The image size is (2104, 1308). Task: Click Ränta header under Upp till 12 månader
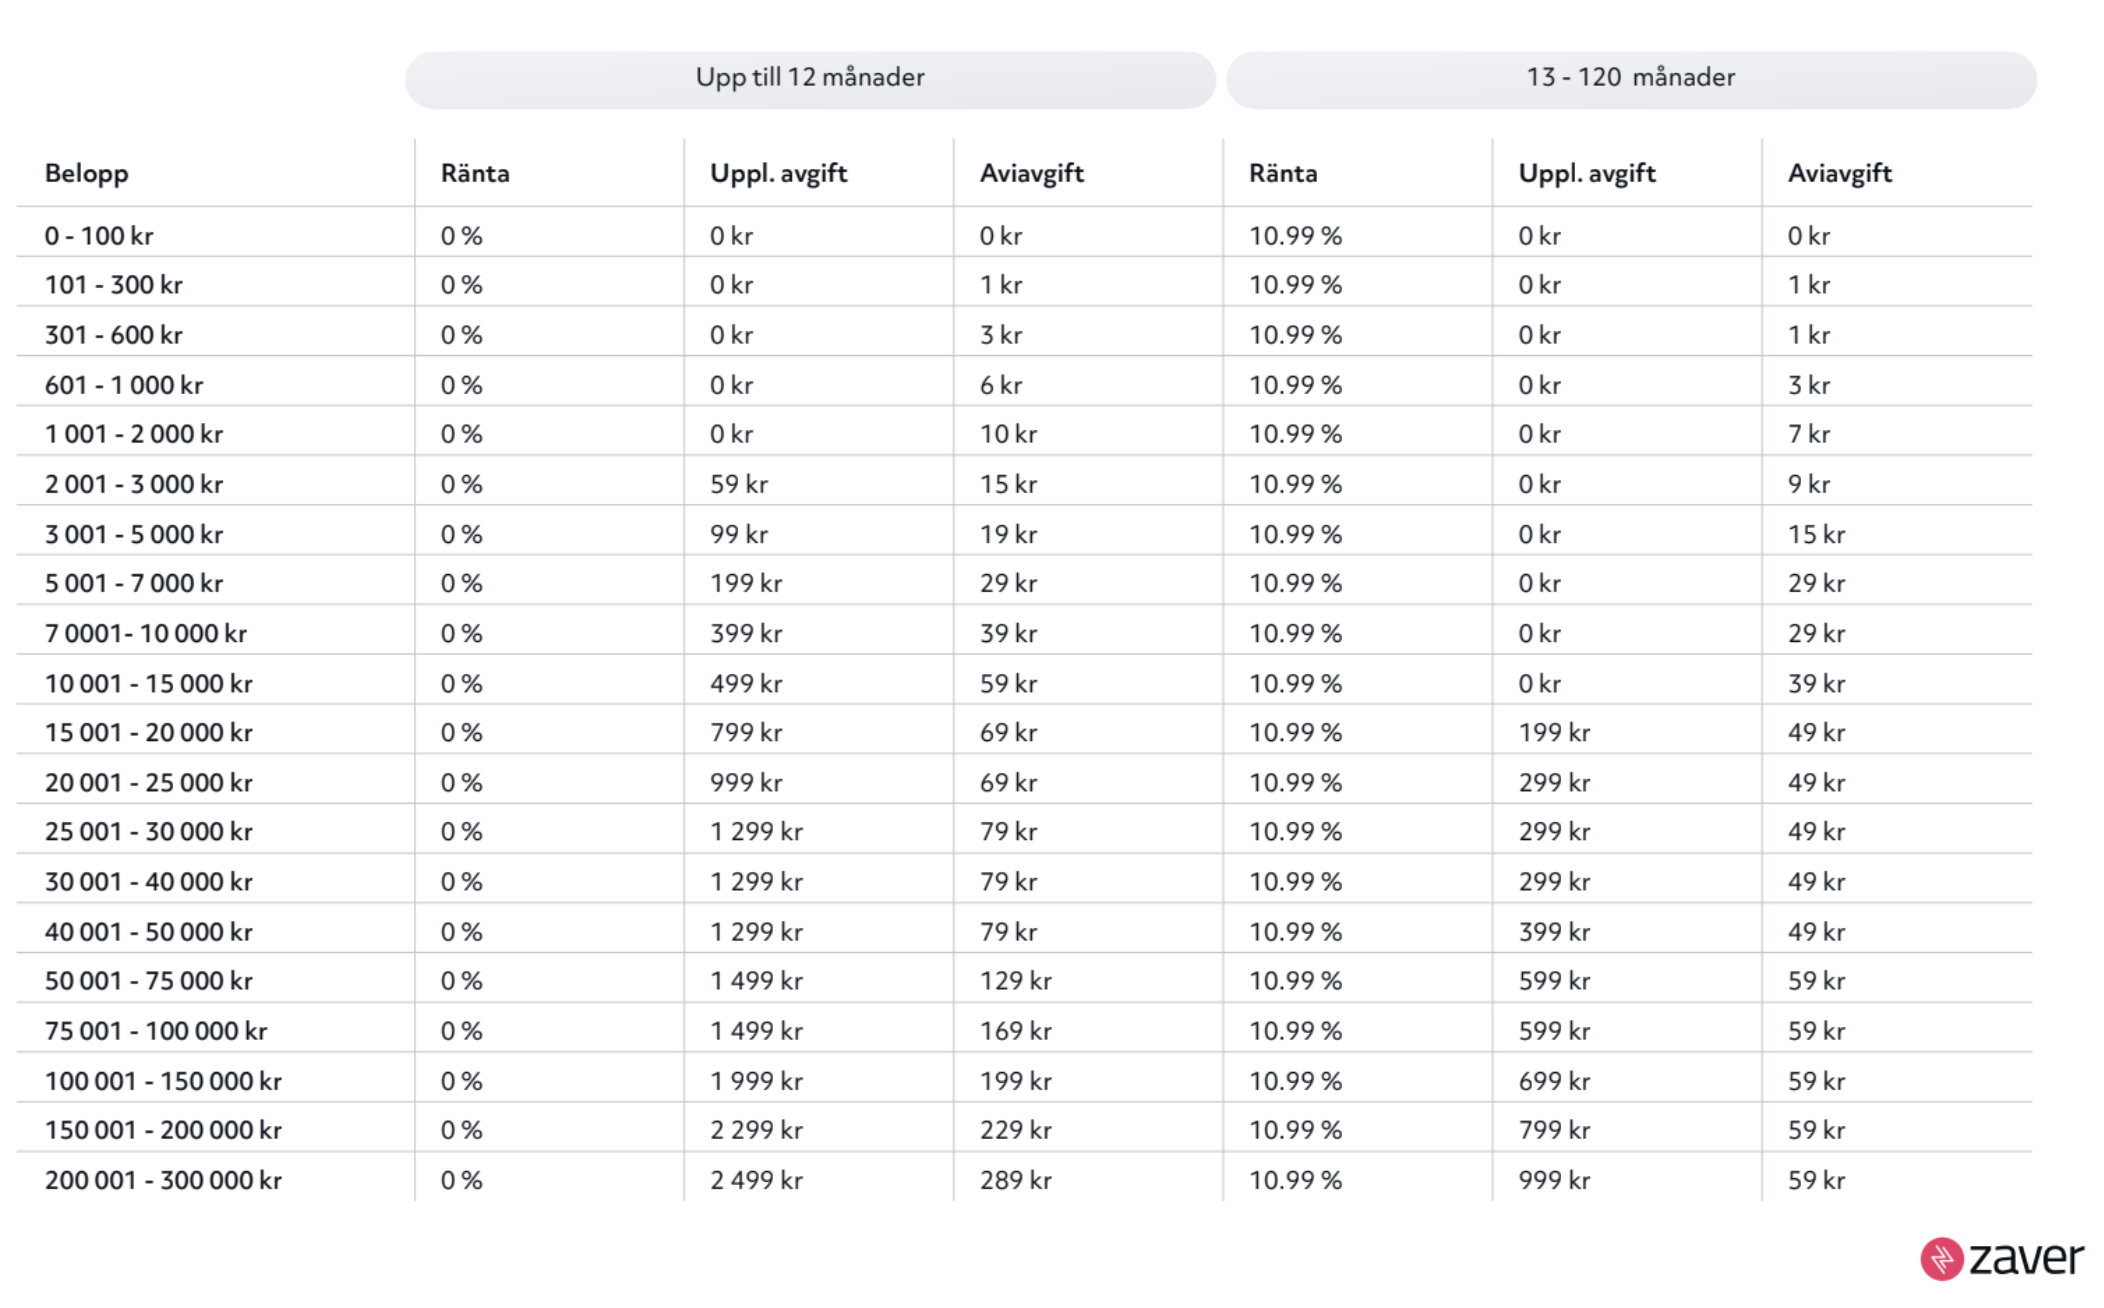click(475, 174)
